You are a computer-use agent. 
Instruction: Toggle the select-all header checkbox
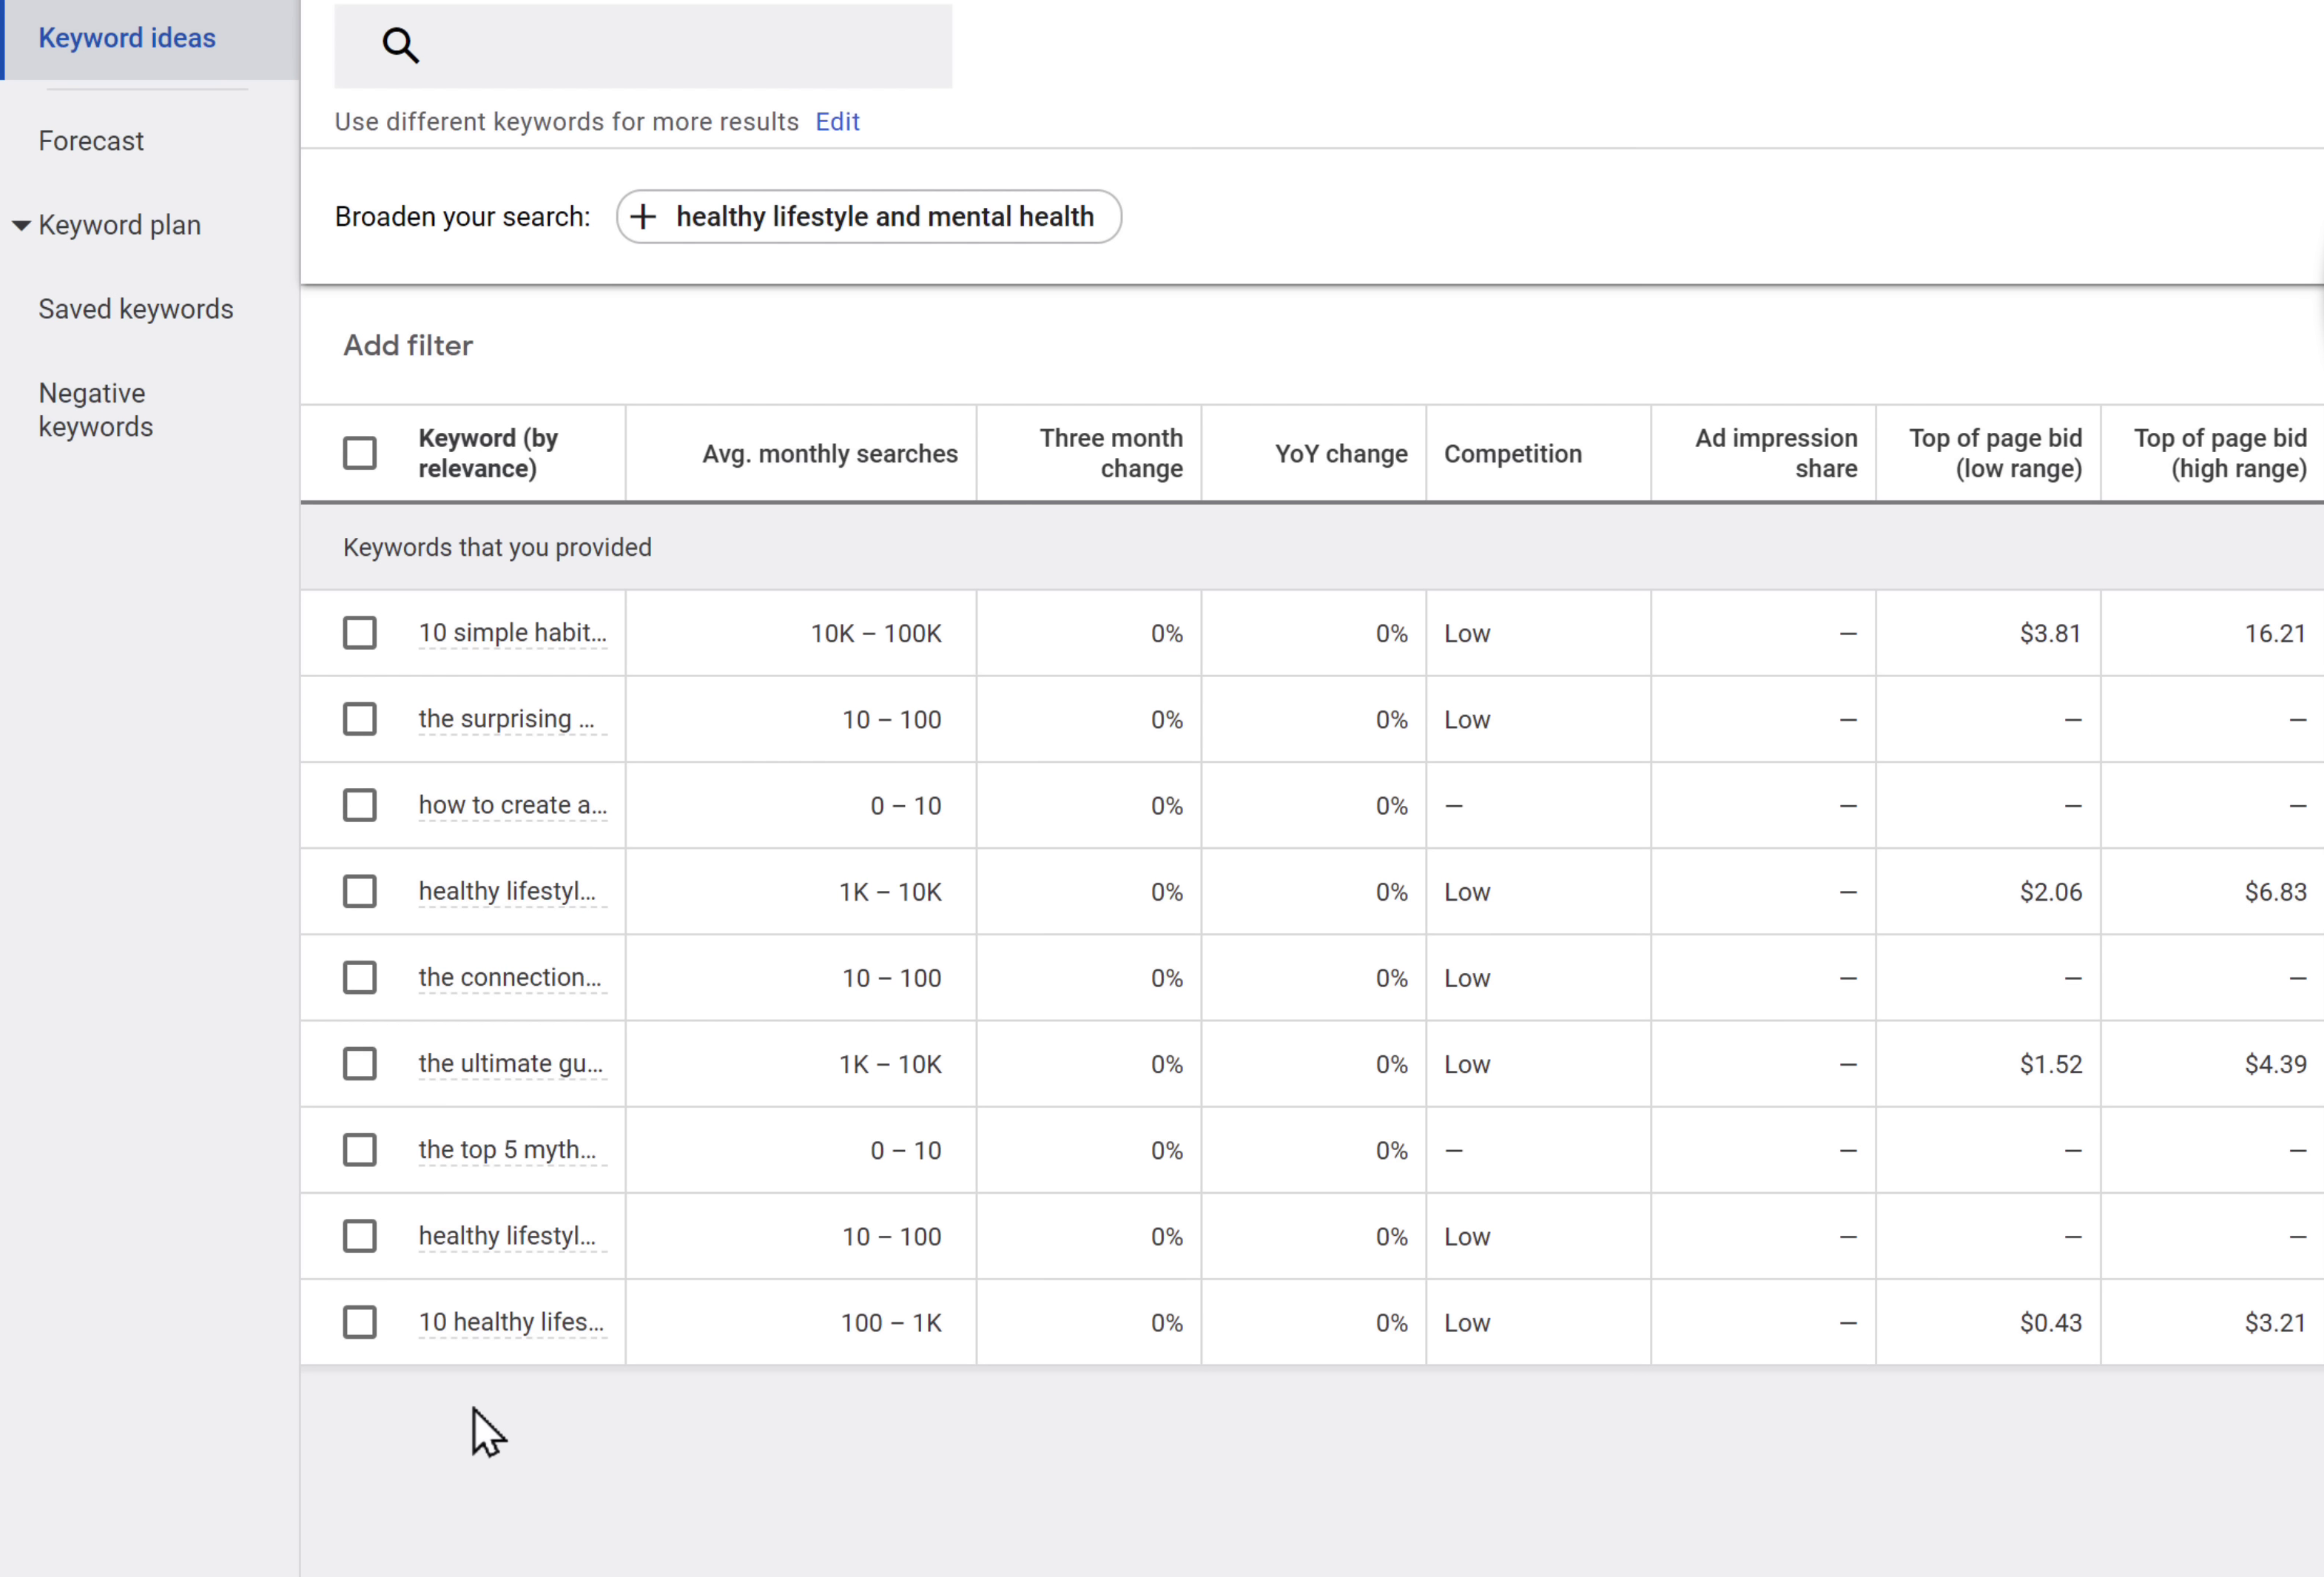click(x=359, y=453)
